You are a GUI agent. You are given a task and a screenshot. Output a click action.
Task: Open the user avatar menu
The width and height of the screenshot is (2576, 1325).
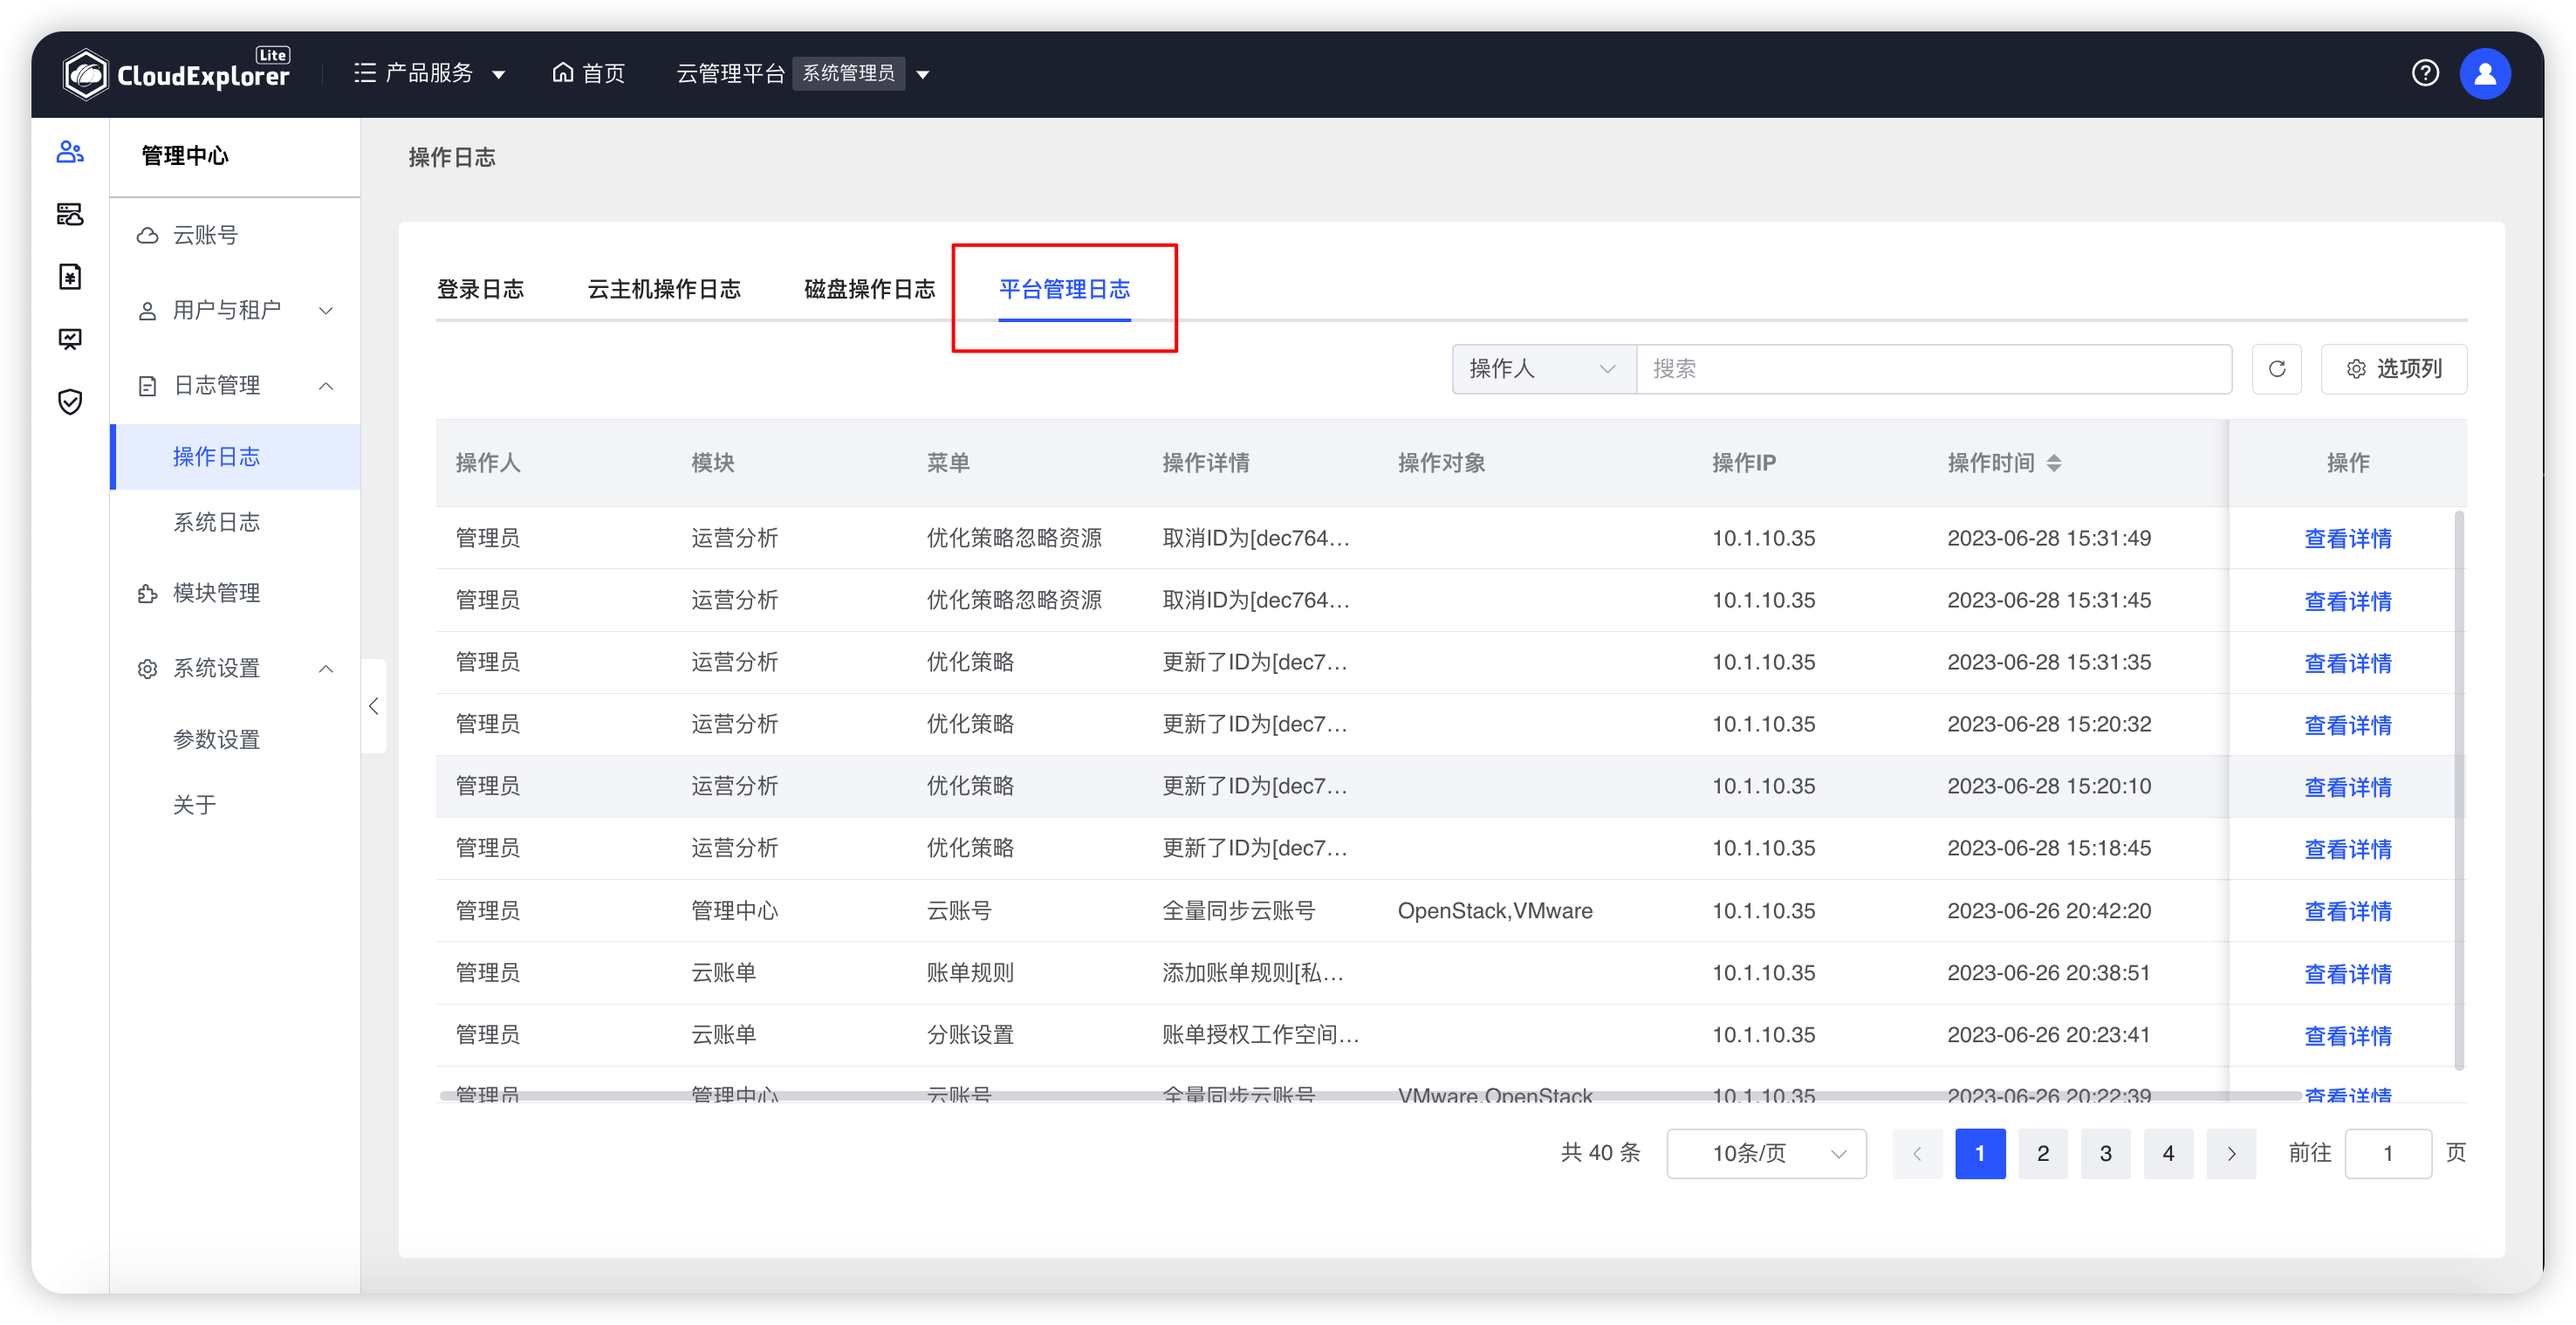coord(2484,73)
